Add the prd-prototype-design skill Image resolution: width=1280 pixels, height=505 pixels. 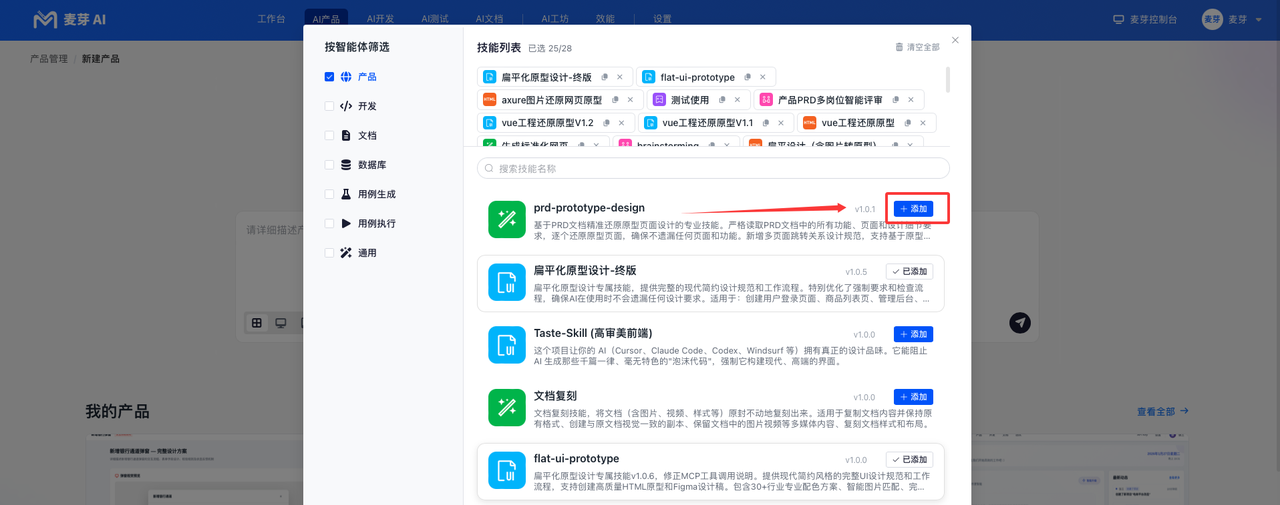[x=913, y=209]
